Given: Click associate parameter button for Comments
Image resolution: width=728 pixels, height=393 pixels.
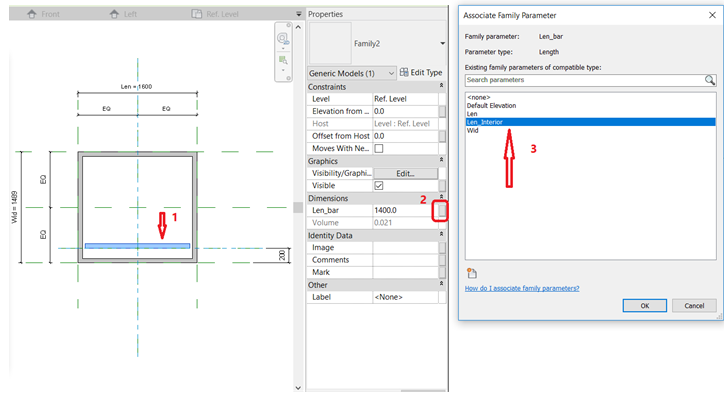Looking at the screenshot, I should pos(442,260).
